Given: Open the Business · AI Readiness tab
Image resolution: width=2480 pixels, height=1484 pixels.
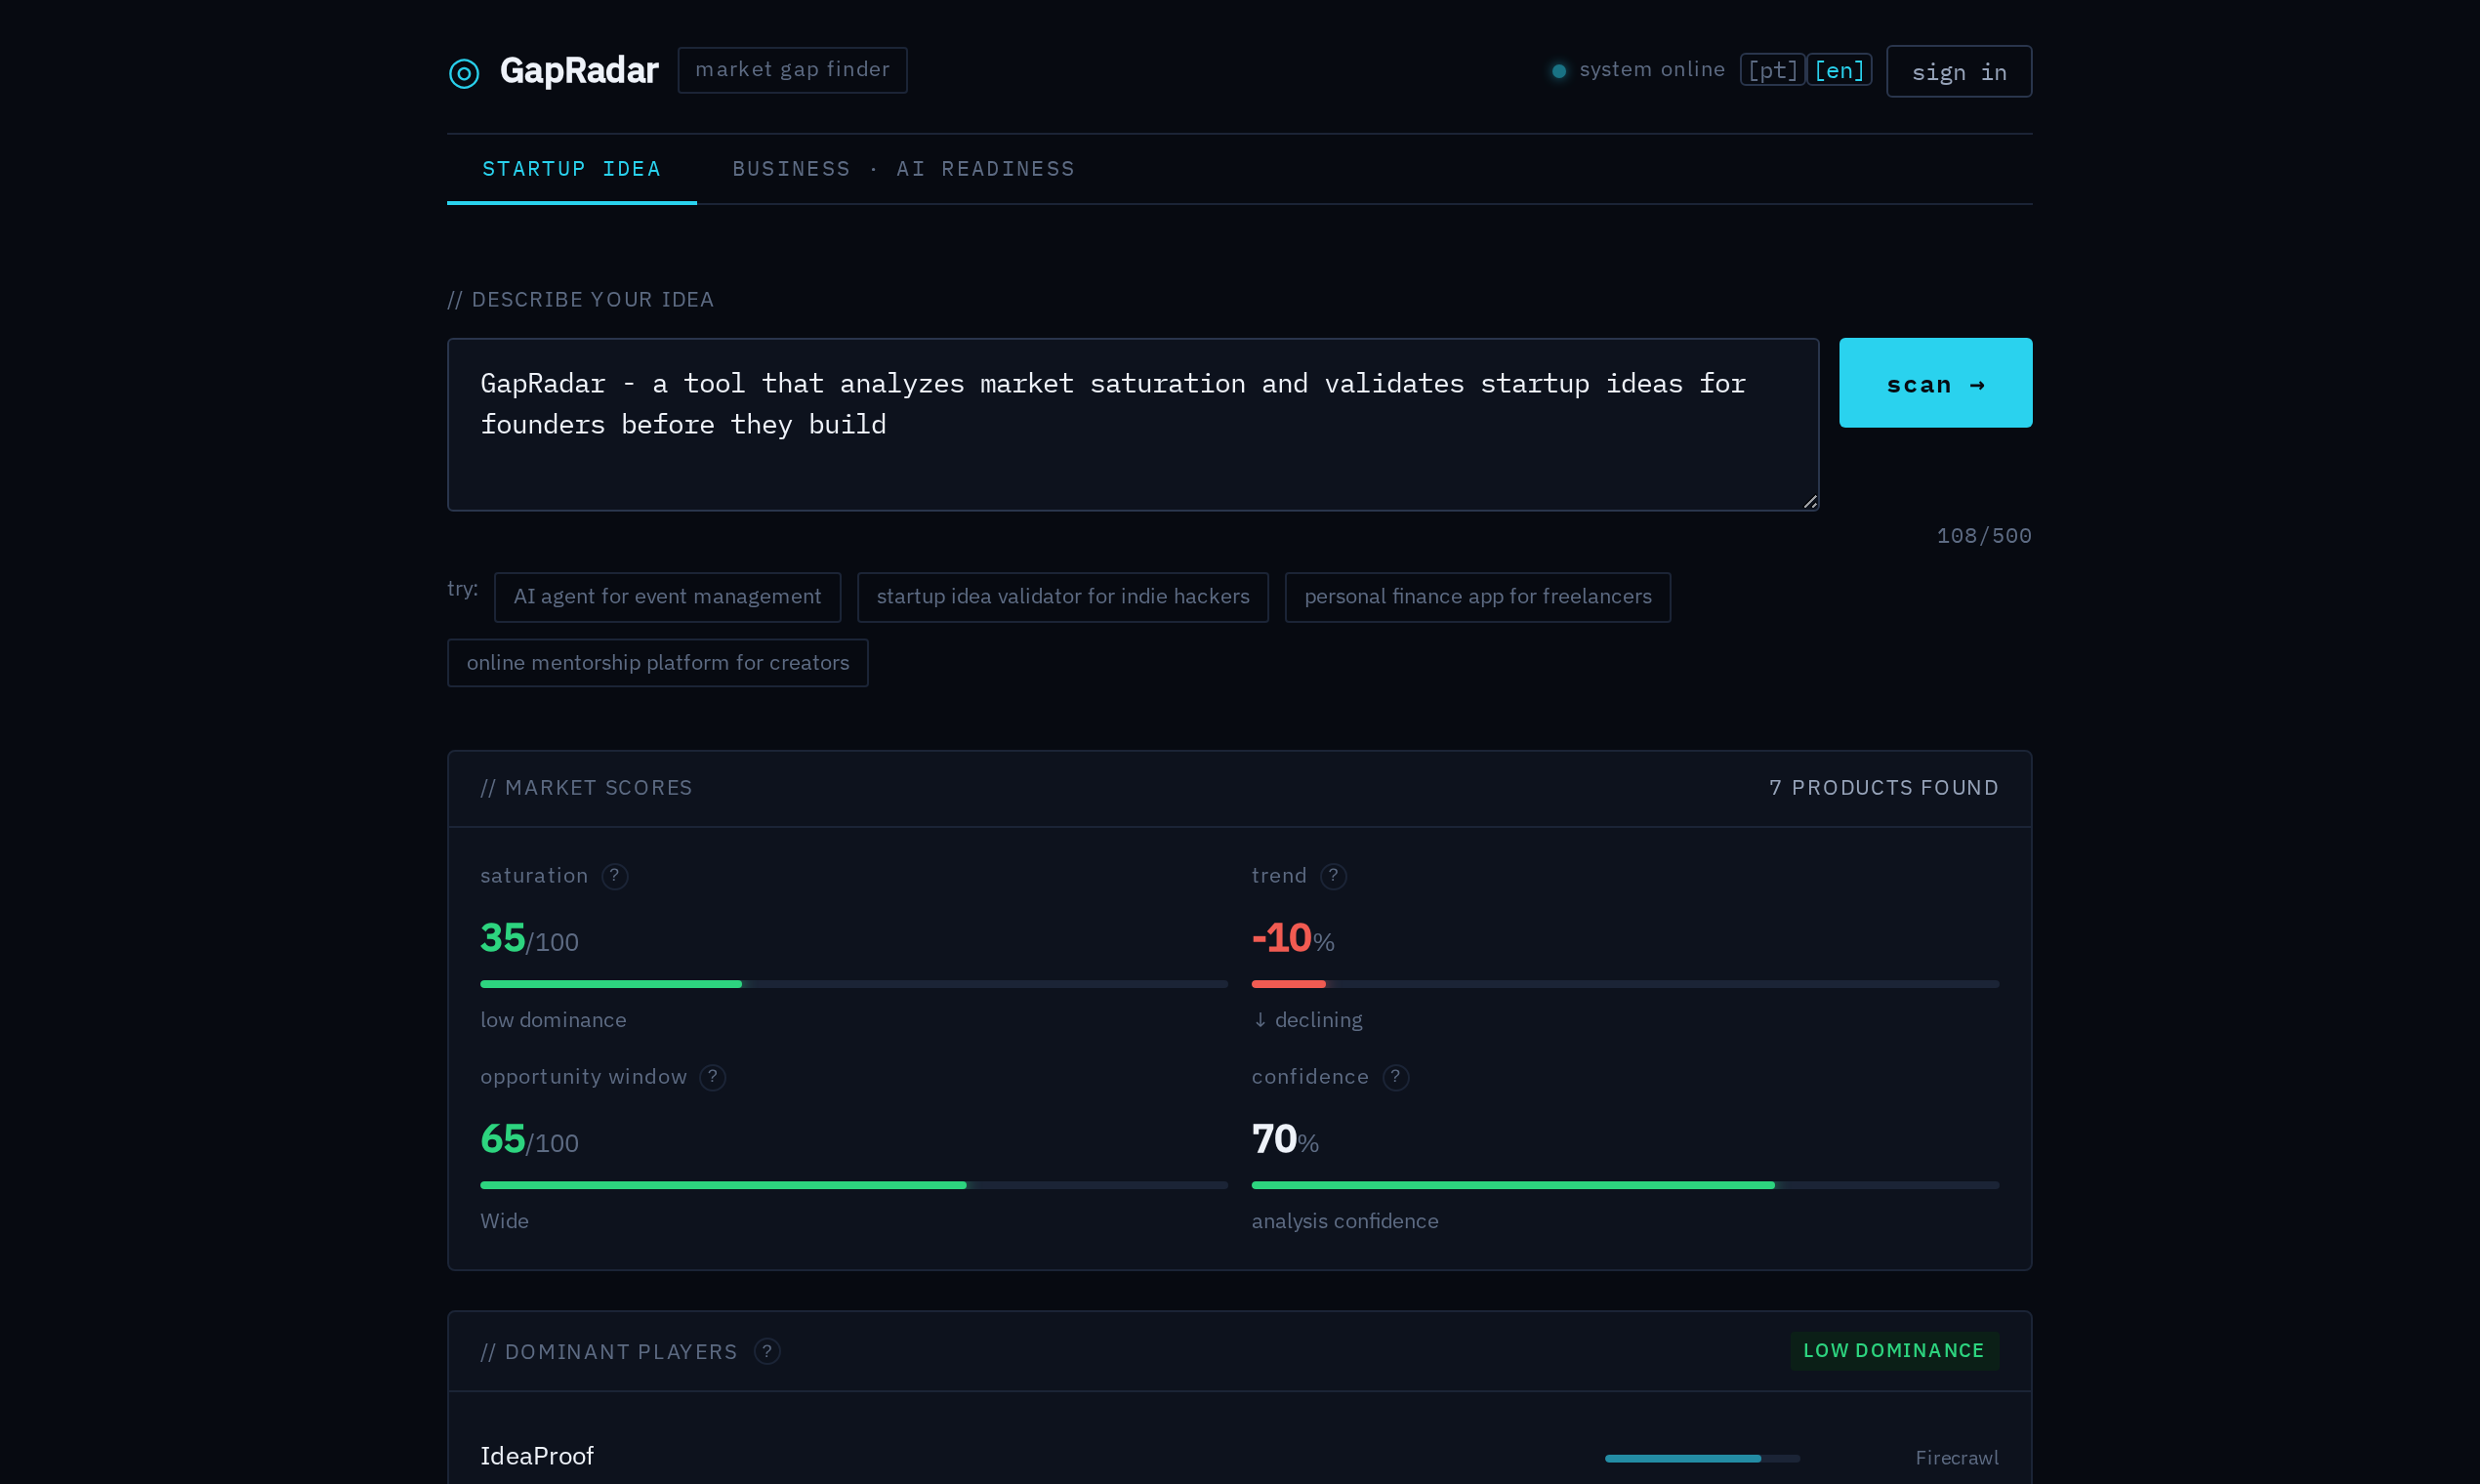Looking at the screenshot, I should [904, 169].
